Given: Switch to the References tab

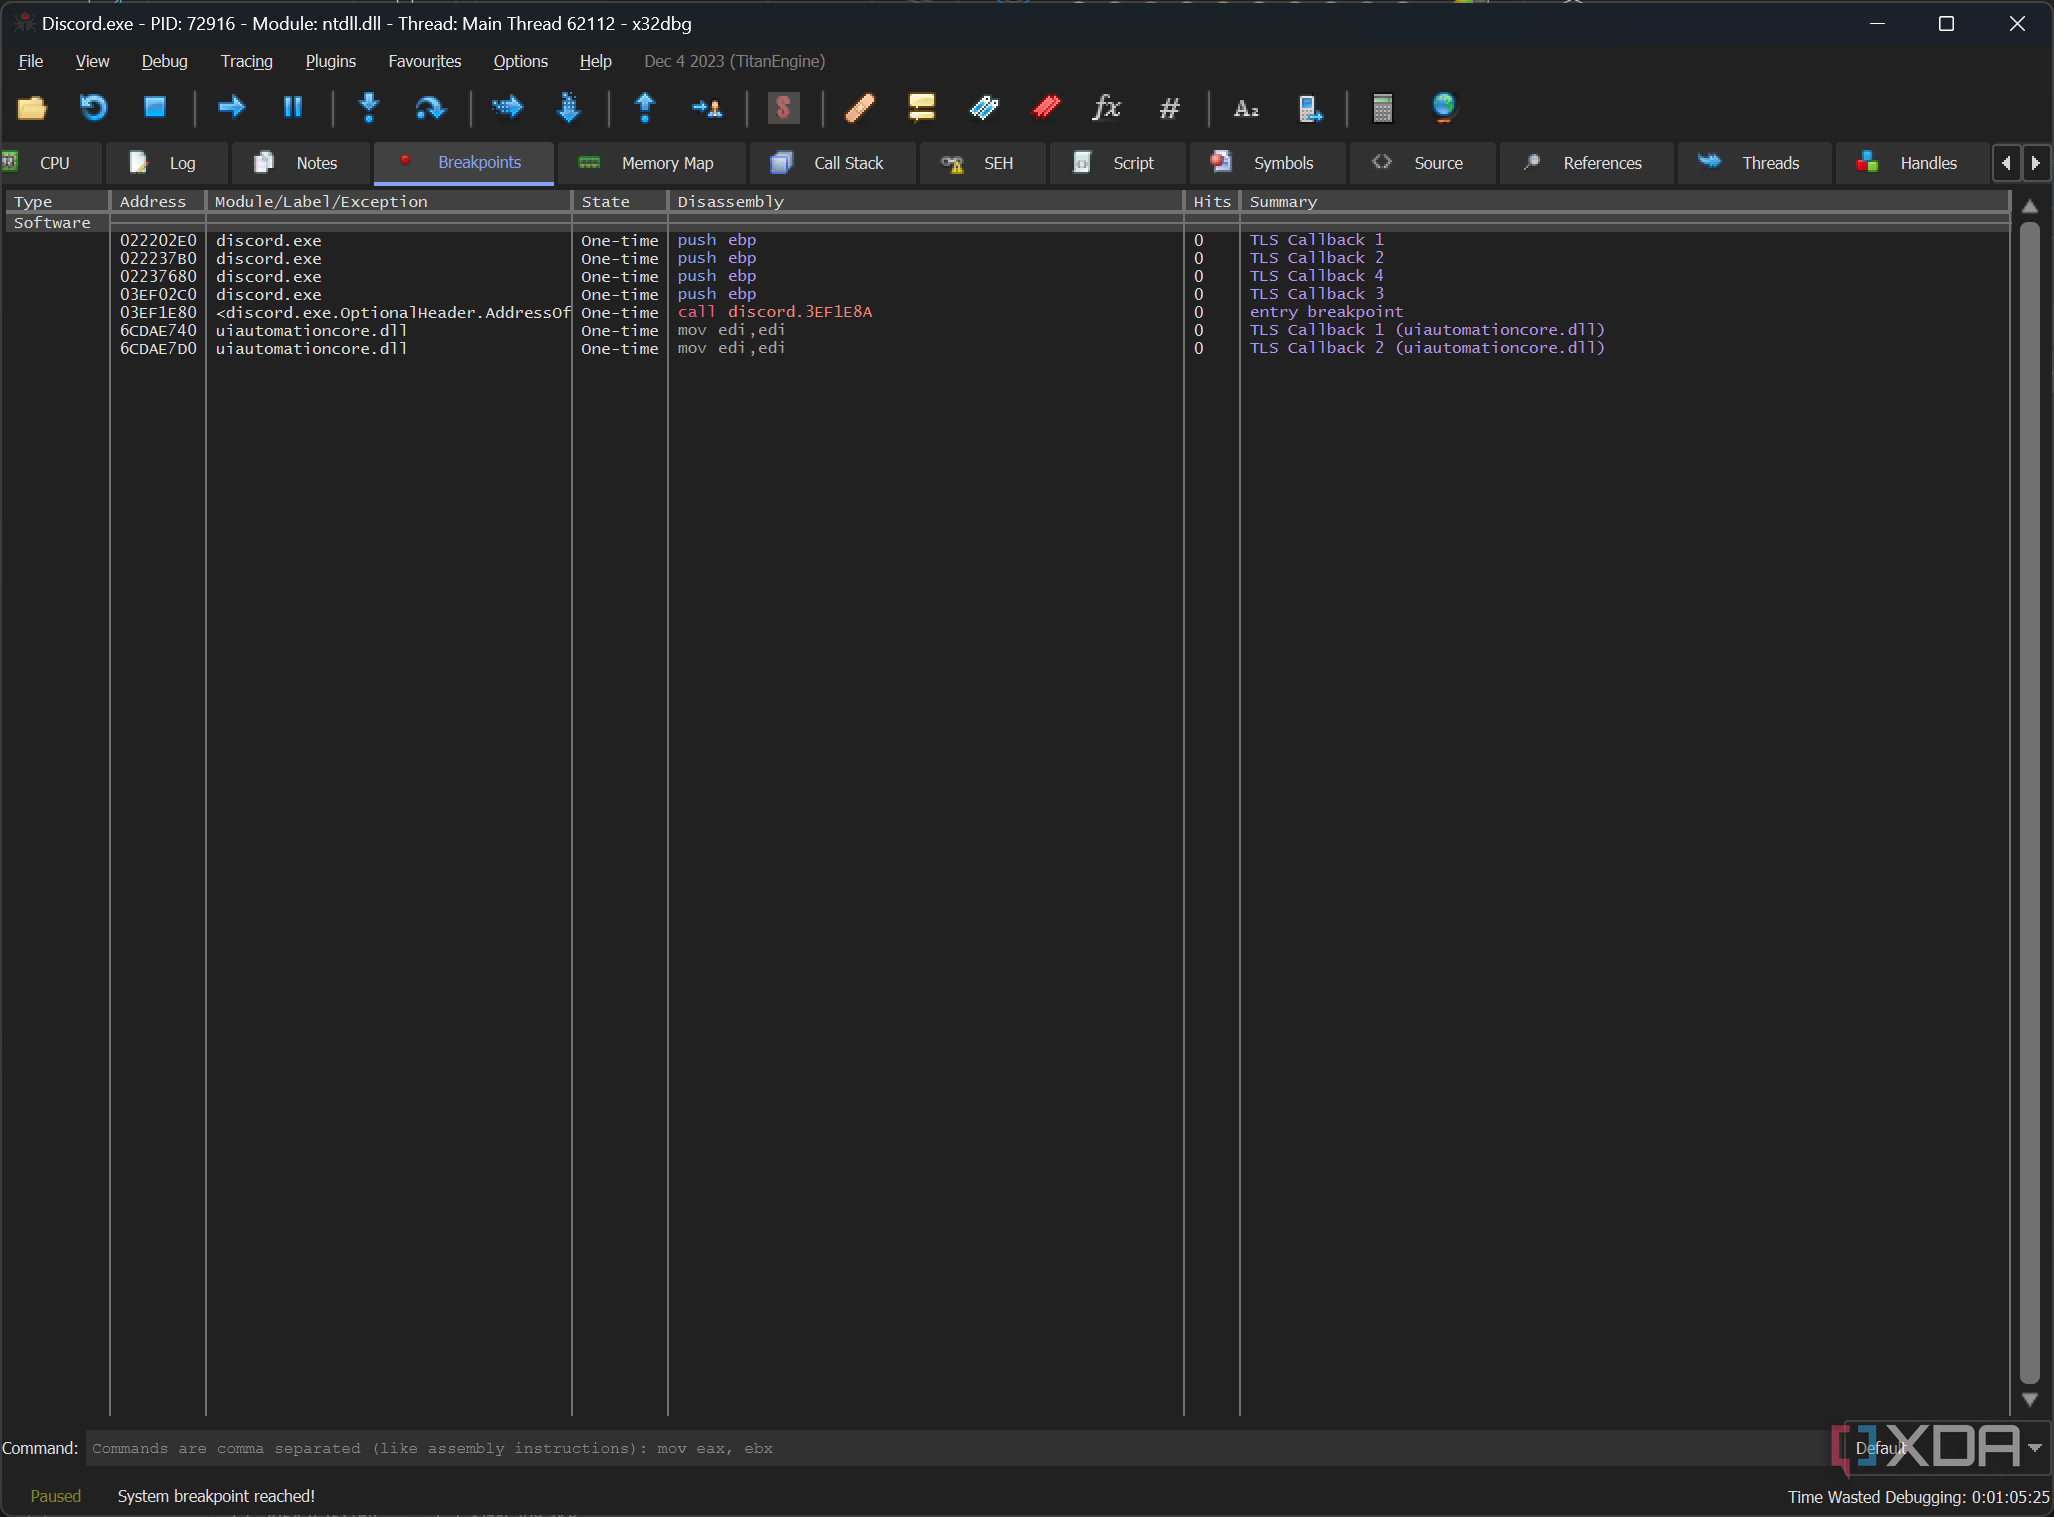Looking at the screenshot, I should (1586, 163).
